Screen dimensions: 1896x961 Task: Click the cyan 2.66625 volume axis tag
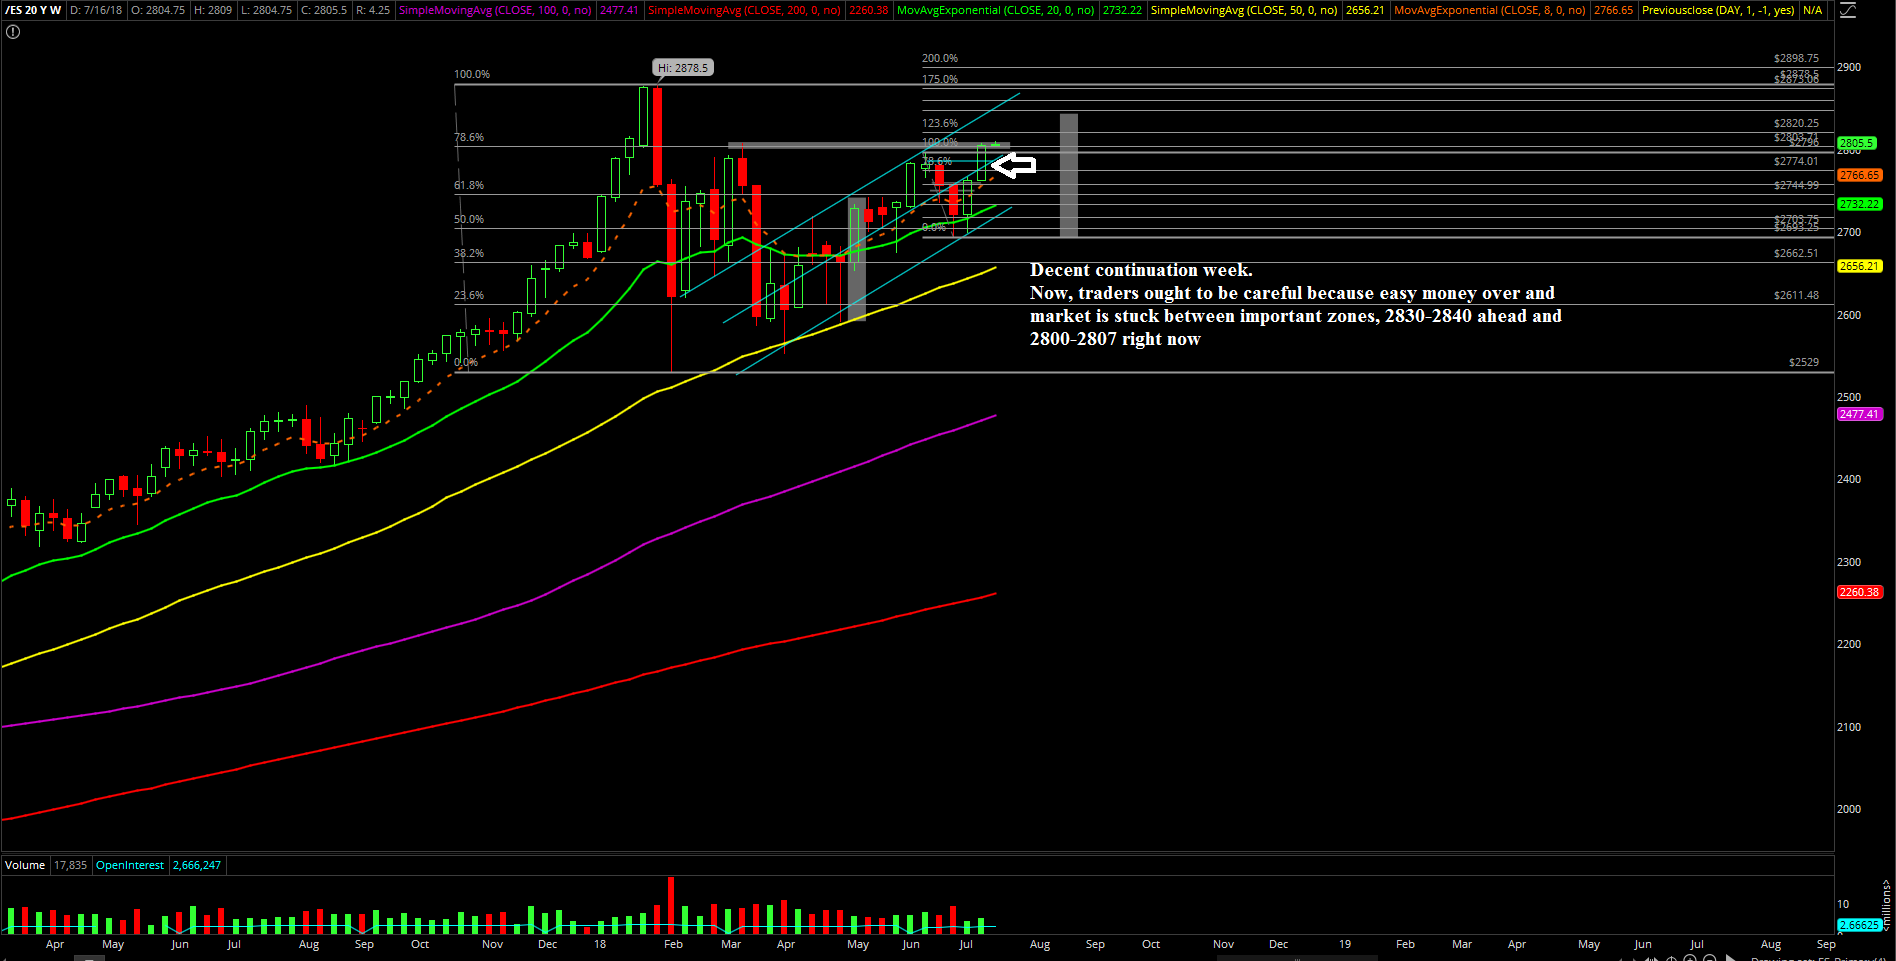tap(1859, 925)
